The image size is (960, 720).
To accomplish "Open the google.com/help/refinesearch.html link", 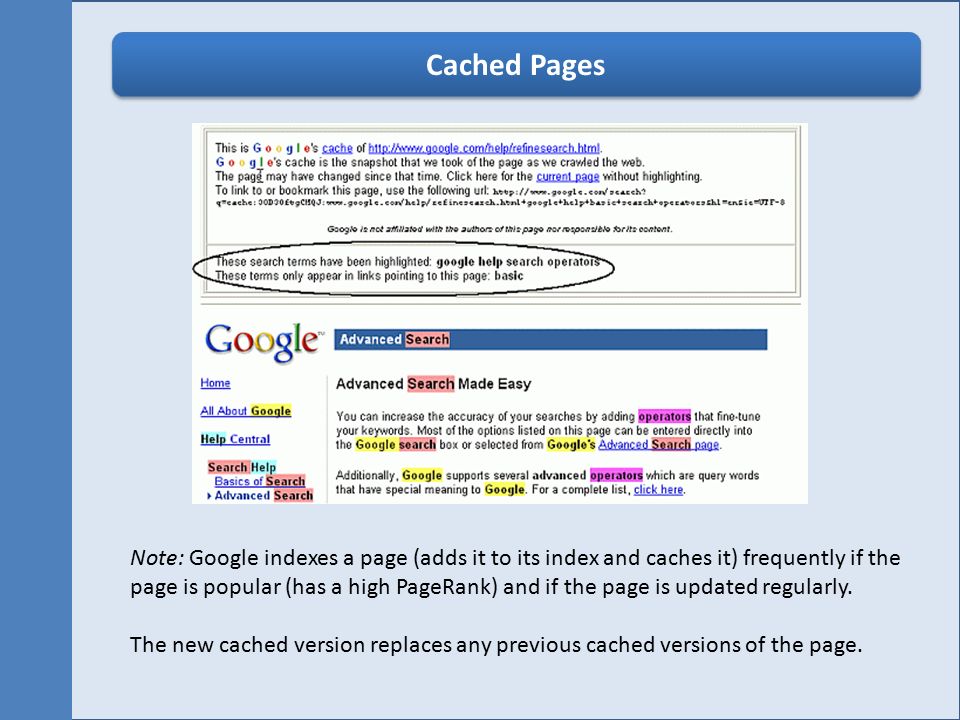I will pos(484,148).
